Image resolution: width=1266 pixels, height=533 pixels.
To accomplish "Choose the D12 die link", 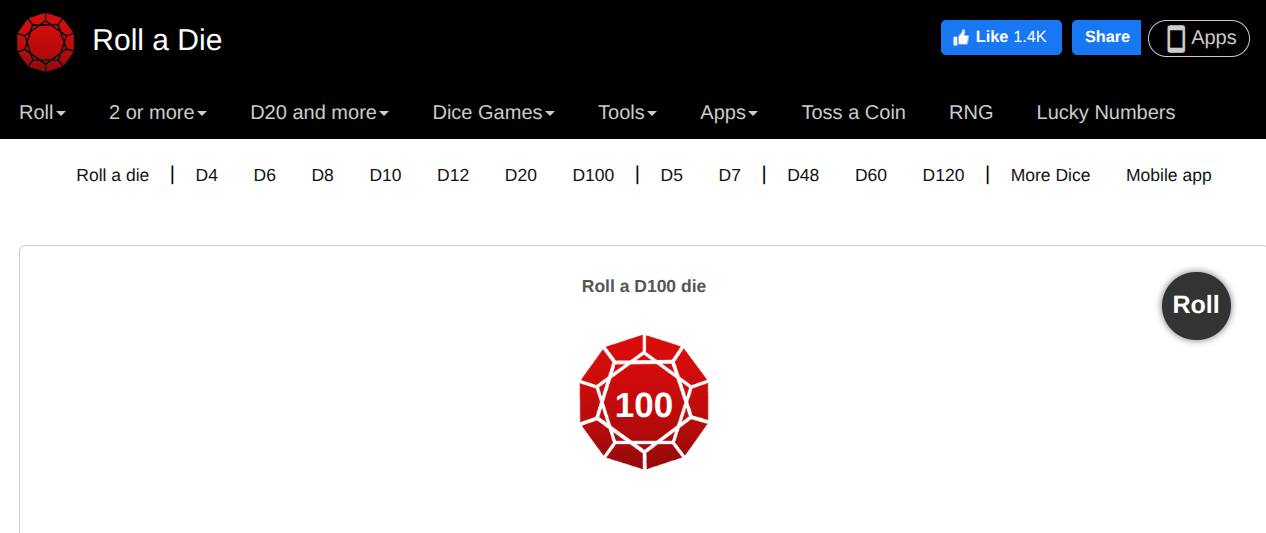I will (x=453, y=175).
